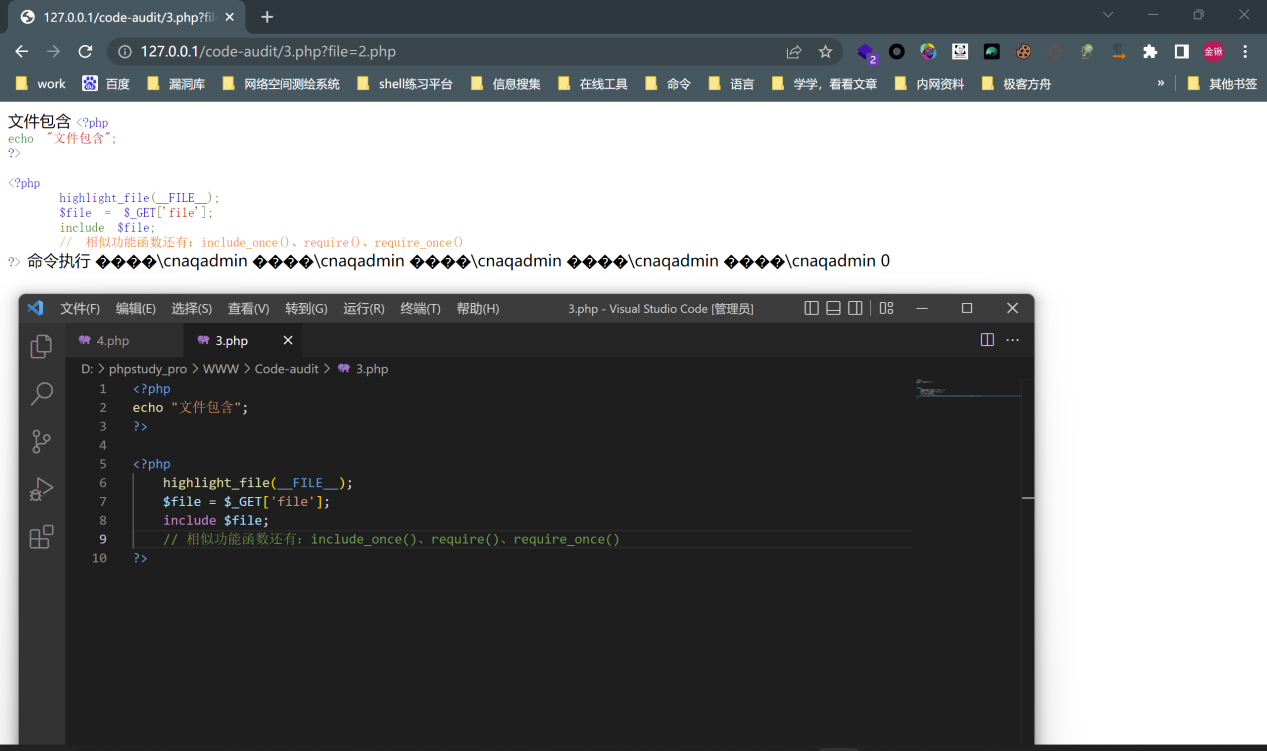Show hidden bookmarks with the double chevron
The height and width of the screenshot is (751, 1267).
[1161, 83]
